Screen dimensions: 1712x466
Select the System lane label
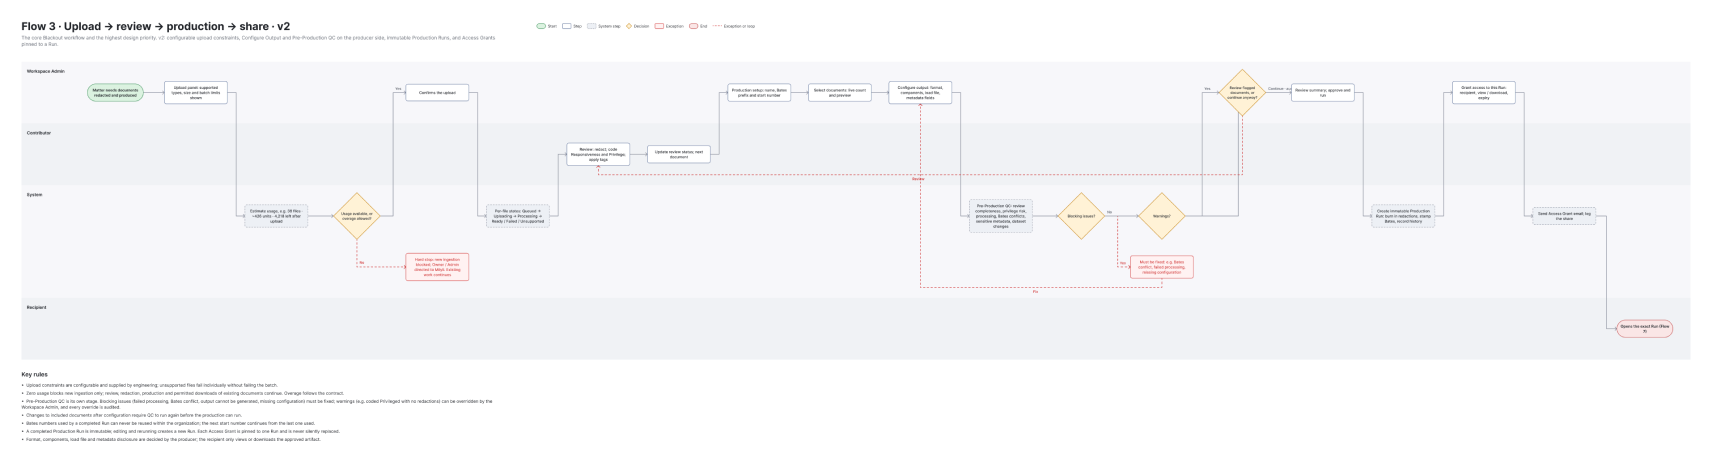(x=34, y=194)
